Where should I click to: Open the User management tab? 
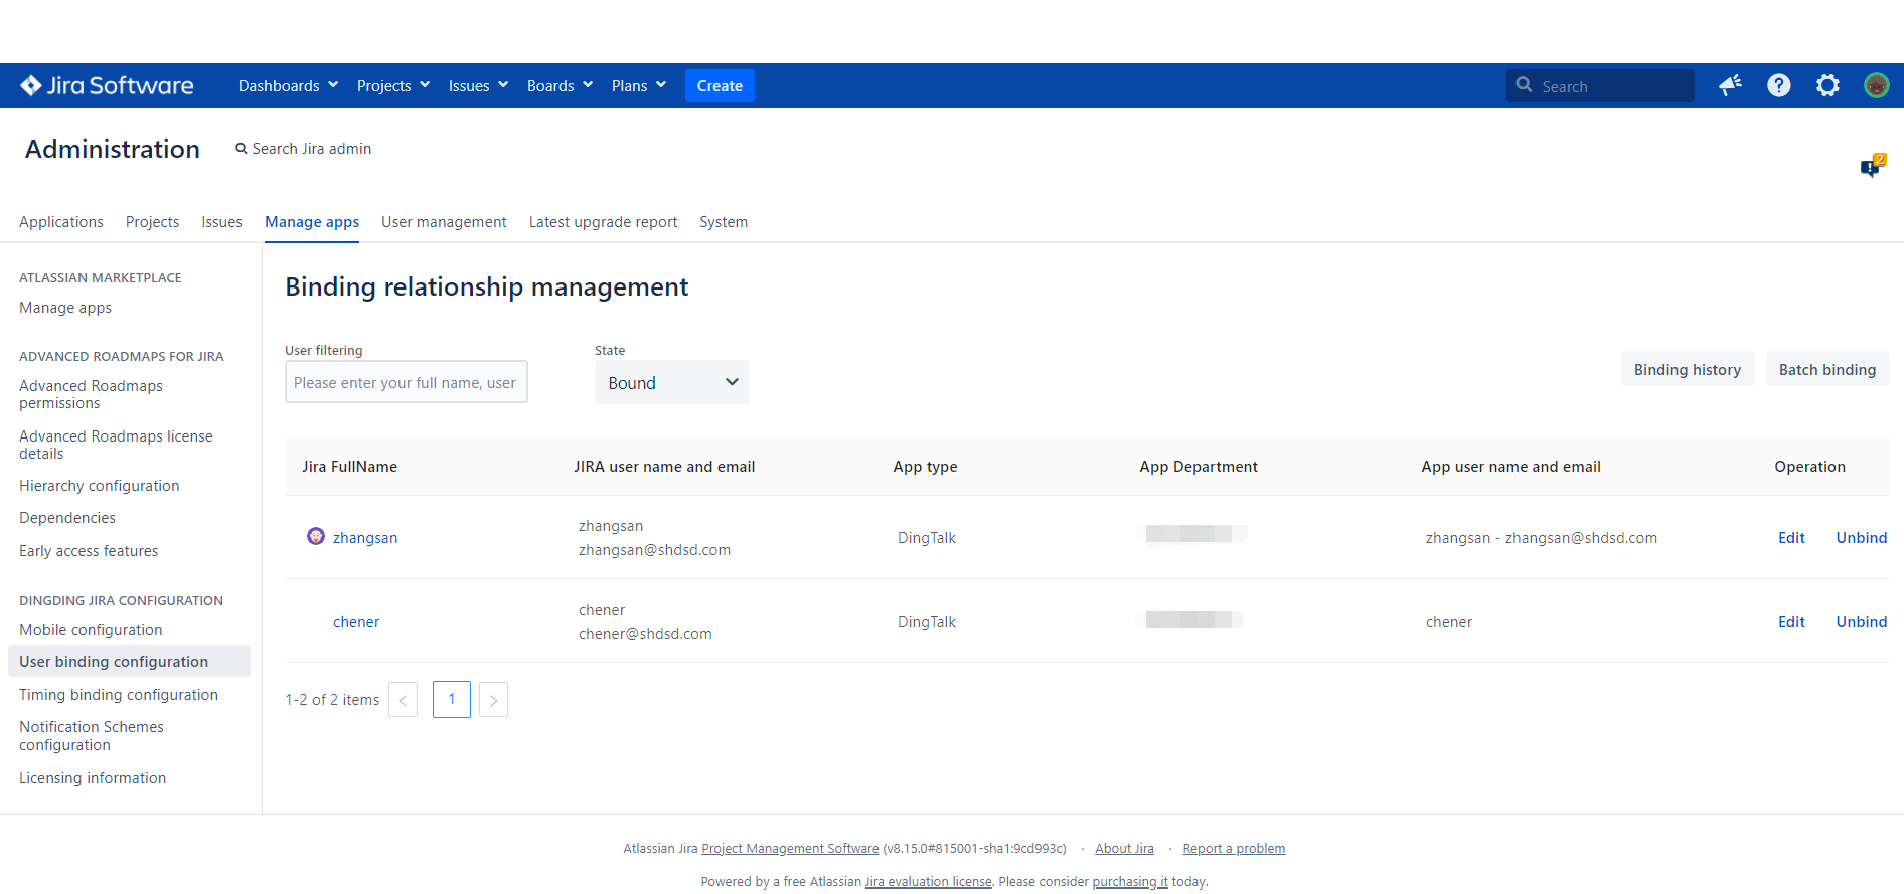444,222
